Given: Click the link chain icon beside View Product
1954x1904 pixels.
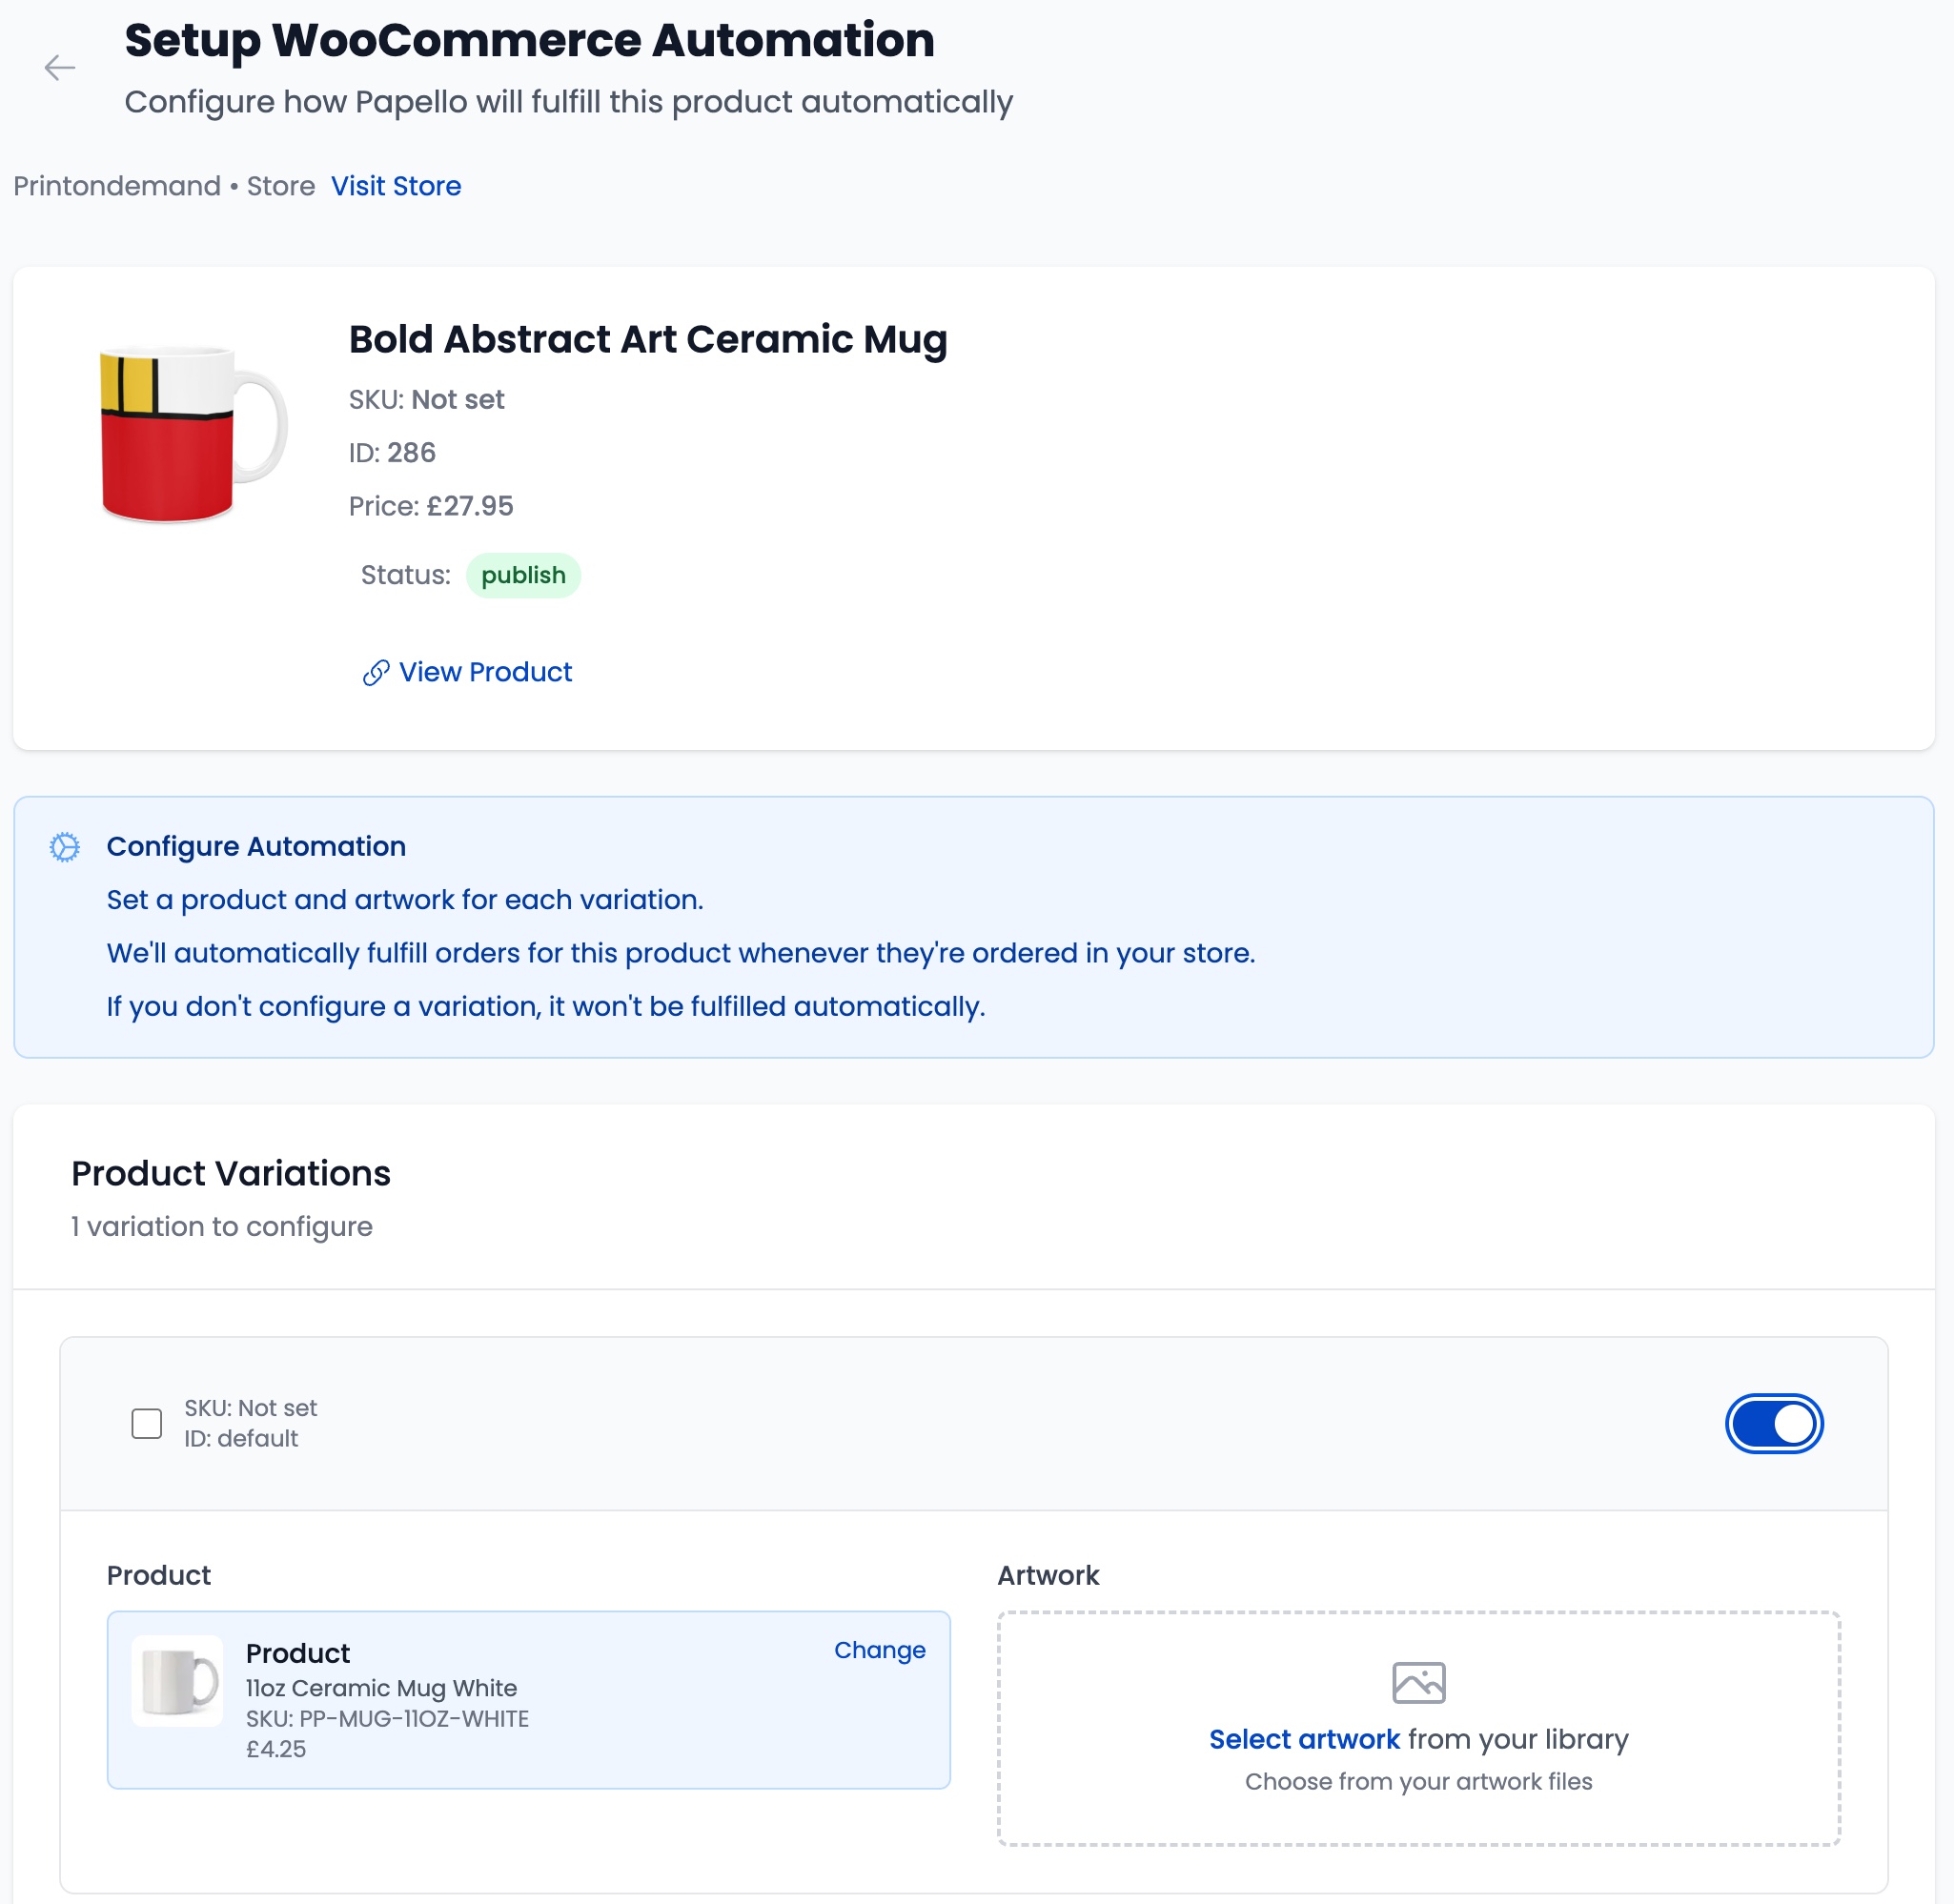Looking at the screenshot, I should 375,673.
